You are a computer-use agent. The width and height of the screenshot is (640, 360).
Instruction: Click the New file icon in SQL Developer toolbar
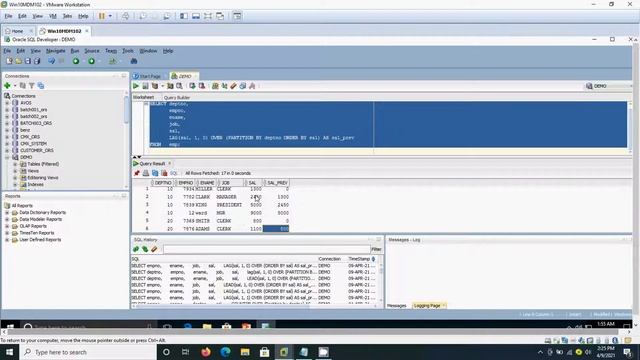click(9, 61)
